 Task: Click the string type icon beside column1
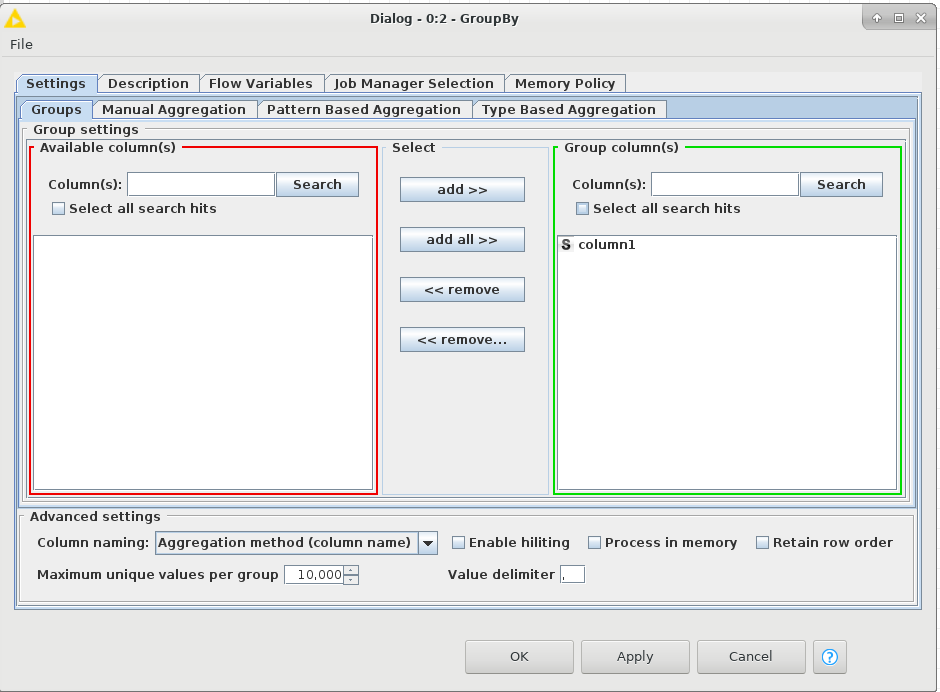click(x=567, y=244)
